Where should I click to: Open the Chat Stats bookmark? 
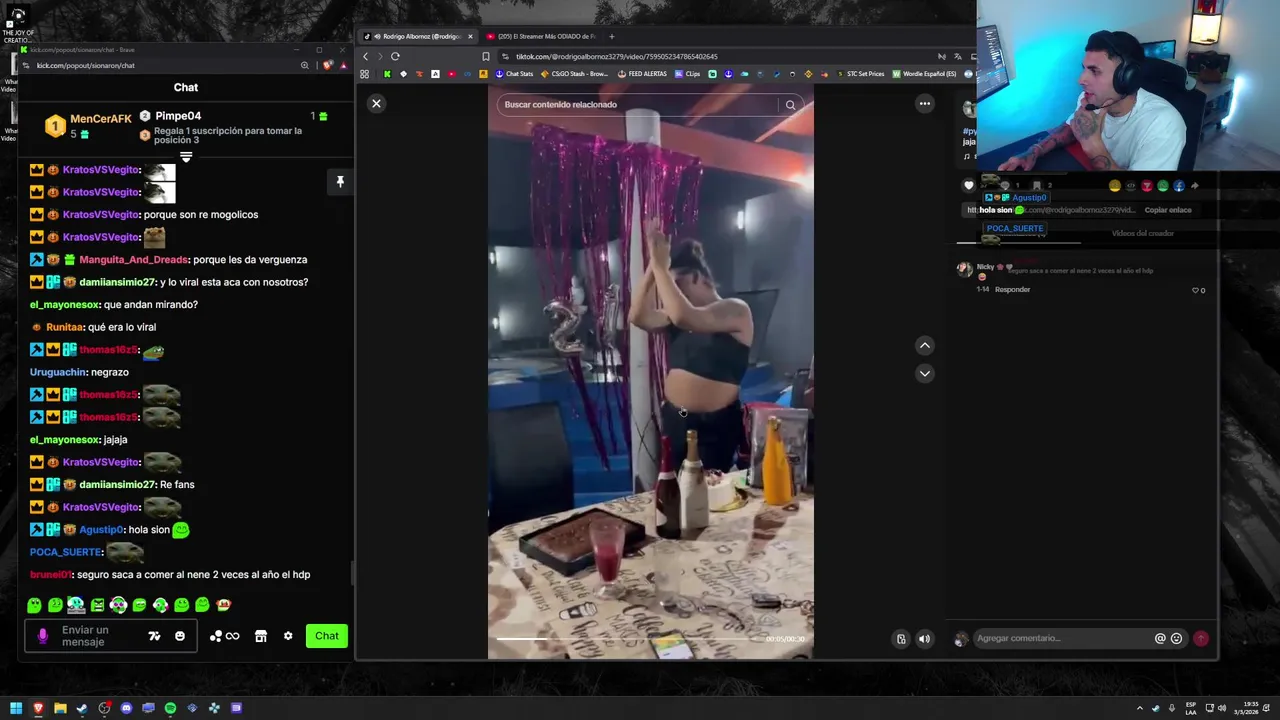(514, 74)
